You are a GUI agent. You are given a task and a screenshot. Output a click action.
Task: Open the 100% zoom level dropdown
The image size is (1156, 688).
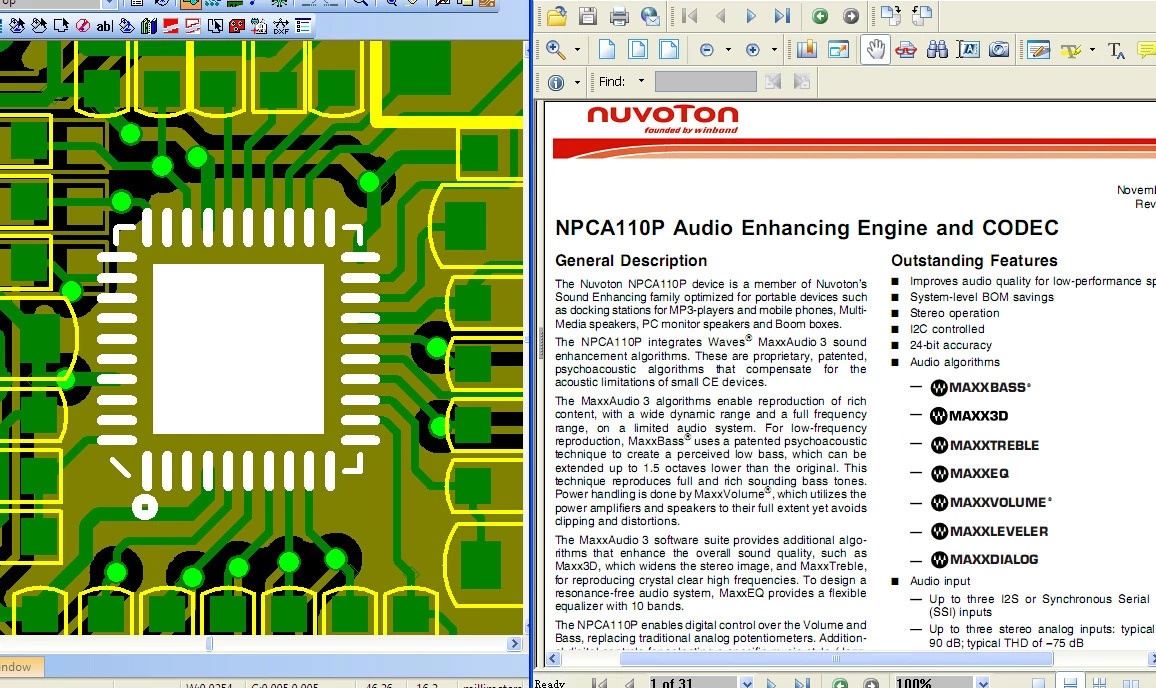(x=982, y=683)
